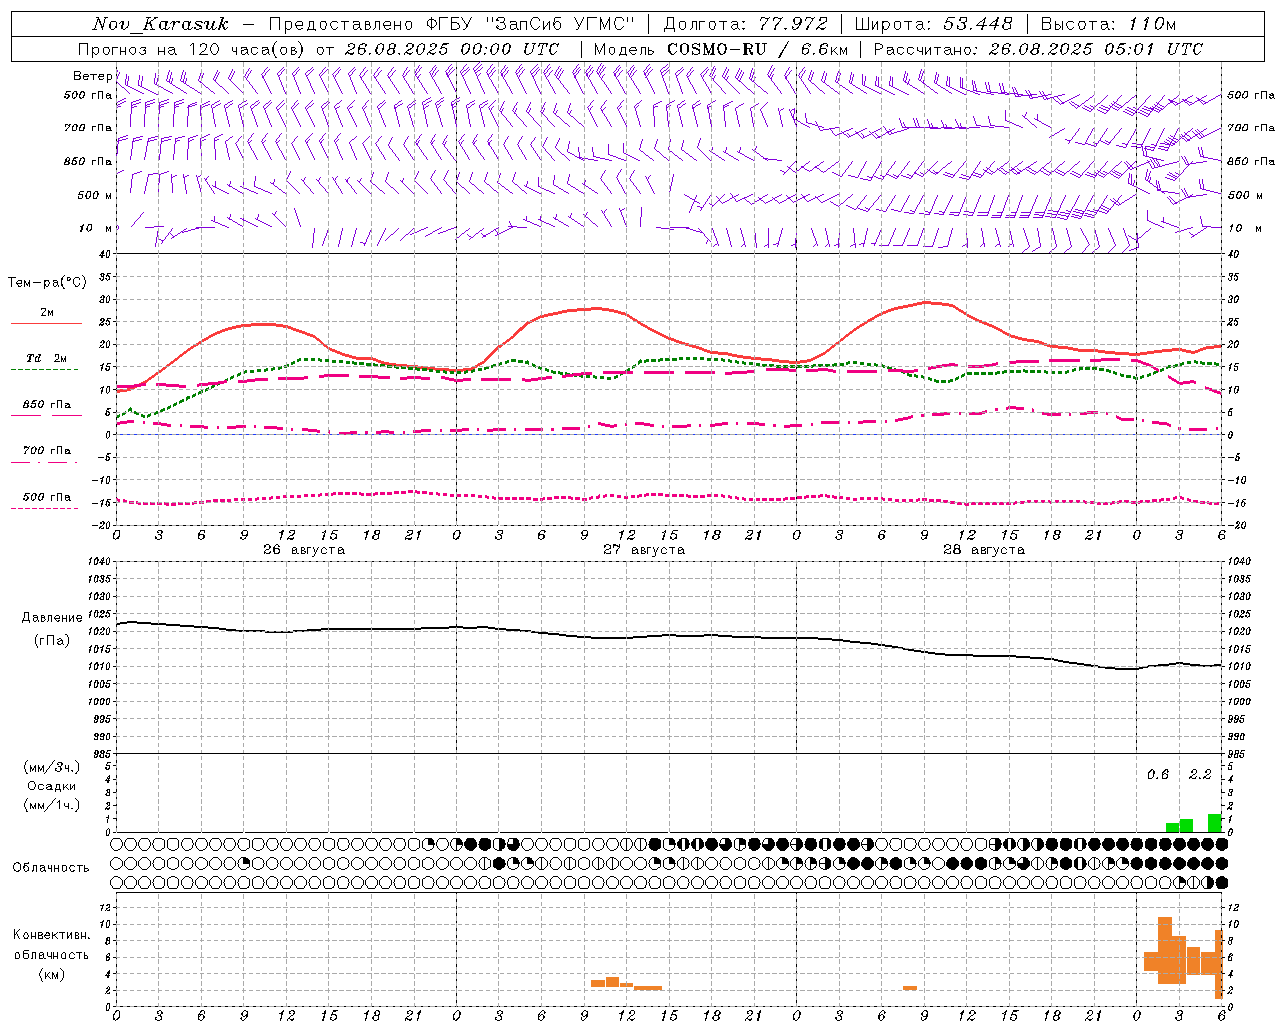Click the "2.2" precipitation total value
Image resolution: width=1280 pixels, height=1024 pixels.
point(1200,775)
